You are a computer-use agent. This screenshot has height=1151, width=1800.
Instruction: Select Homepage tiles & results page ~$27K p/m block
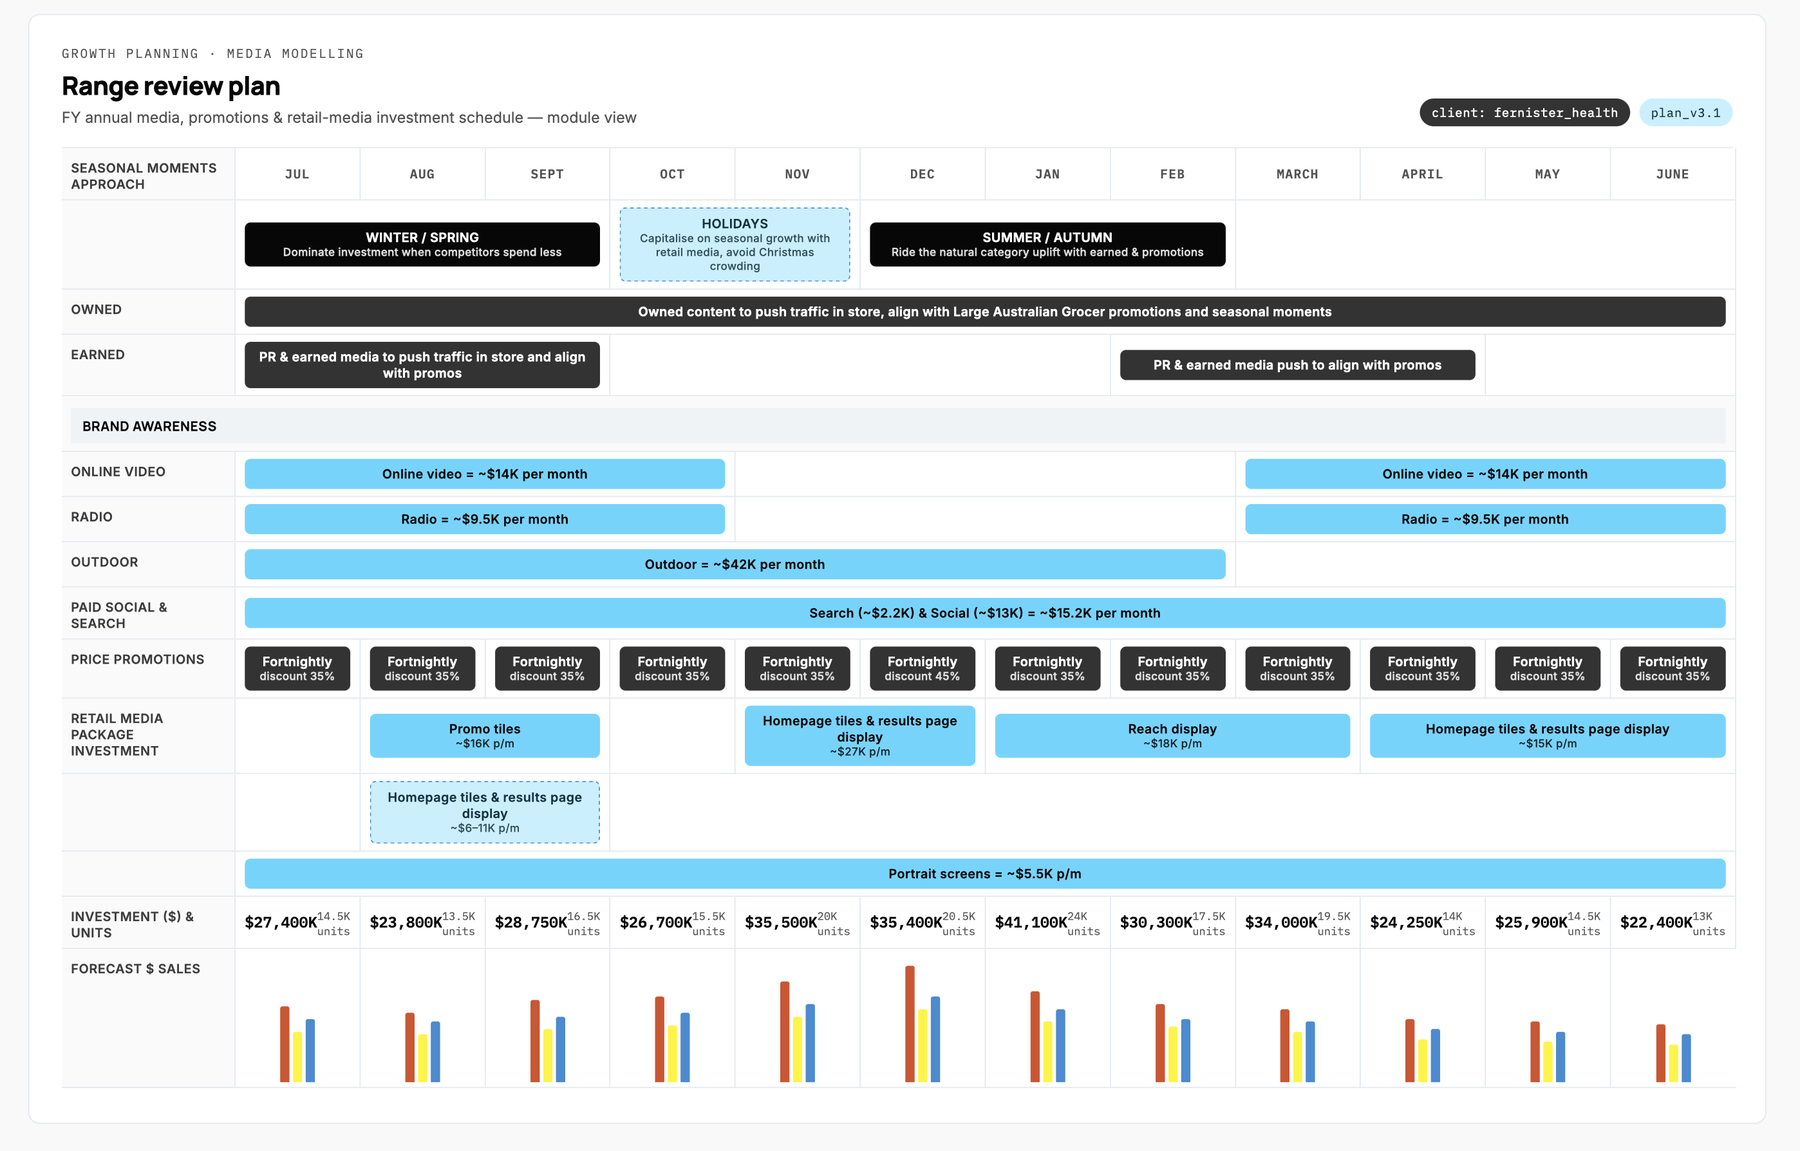click(x=860, y=736)
